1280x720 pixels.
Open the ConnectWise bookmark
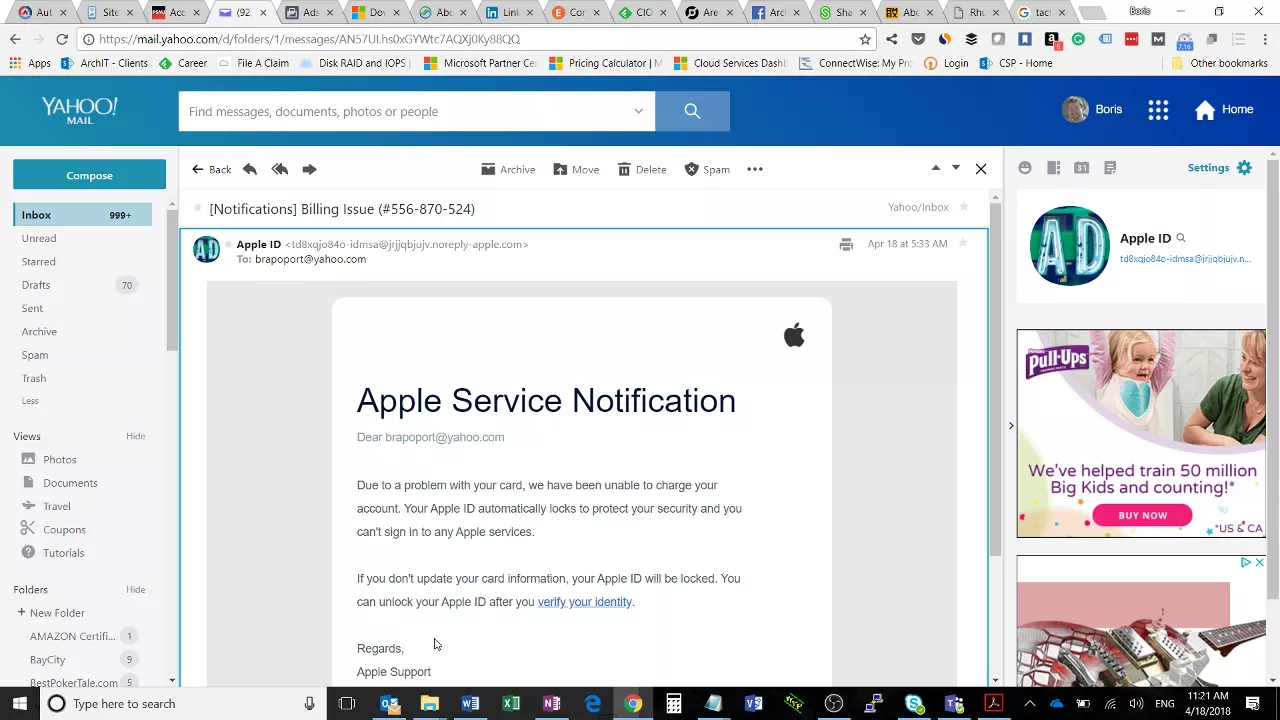[x=855, y=63]
